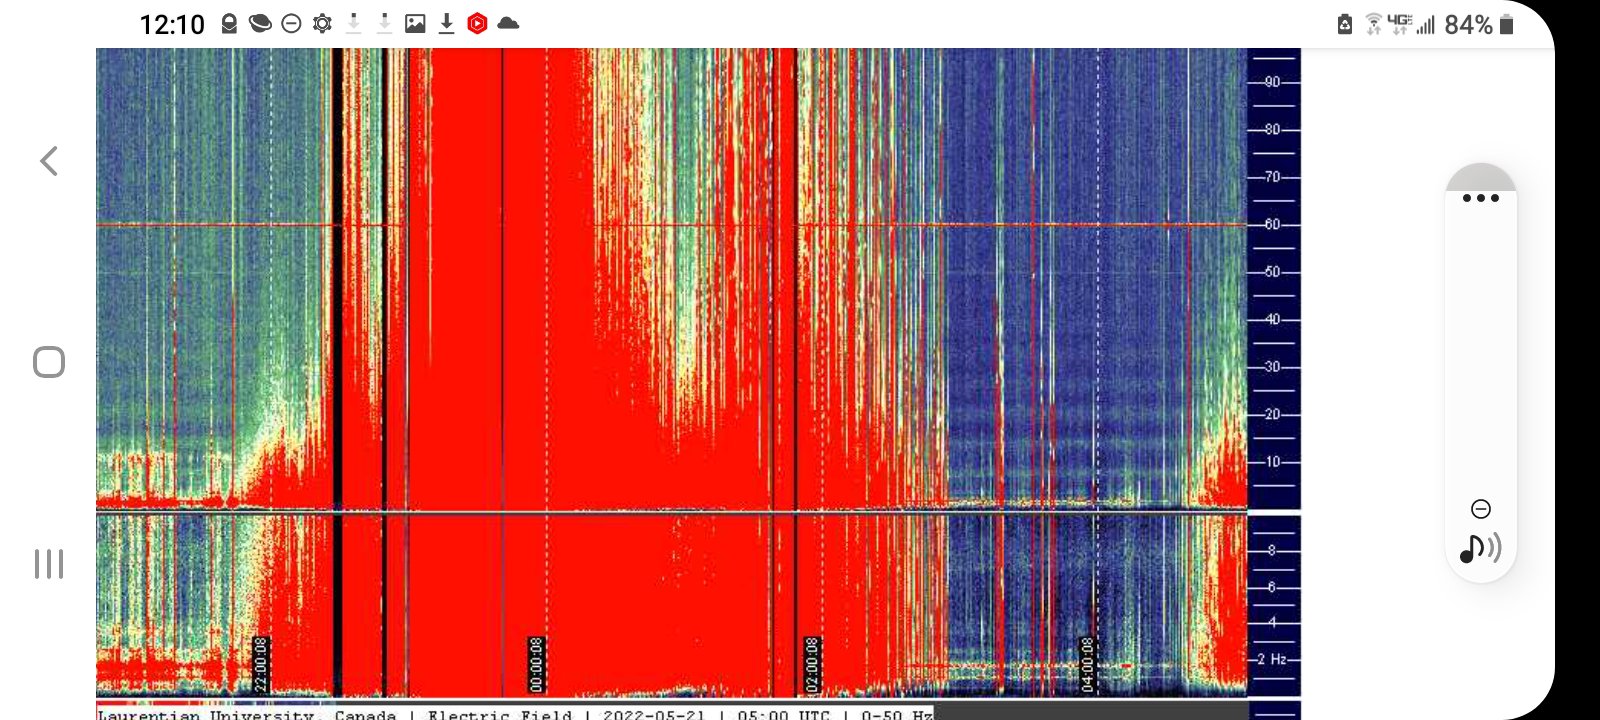
Task: Tap the back chevron navigation button
Action: pyautogui.click(x=48, y=161)
